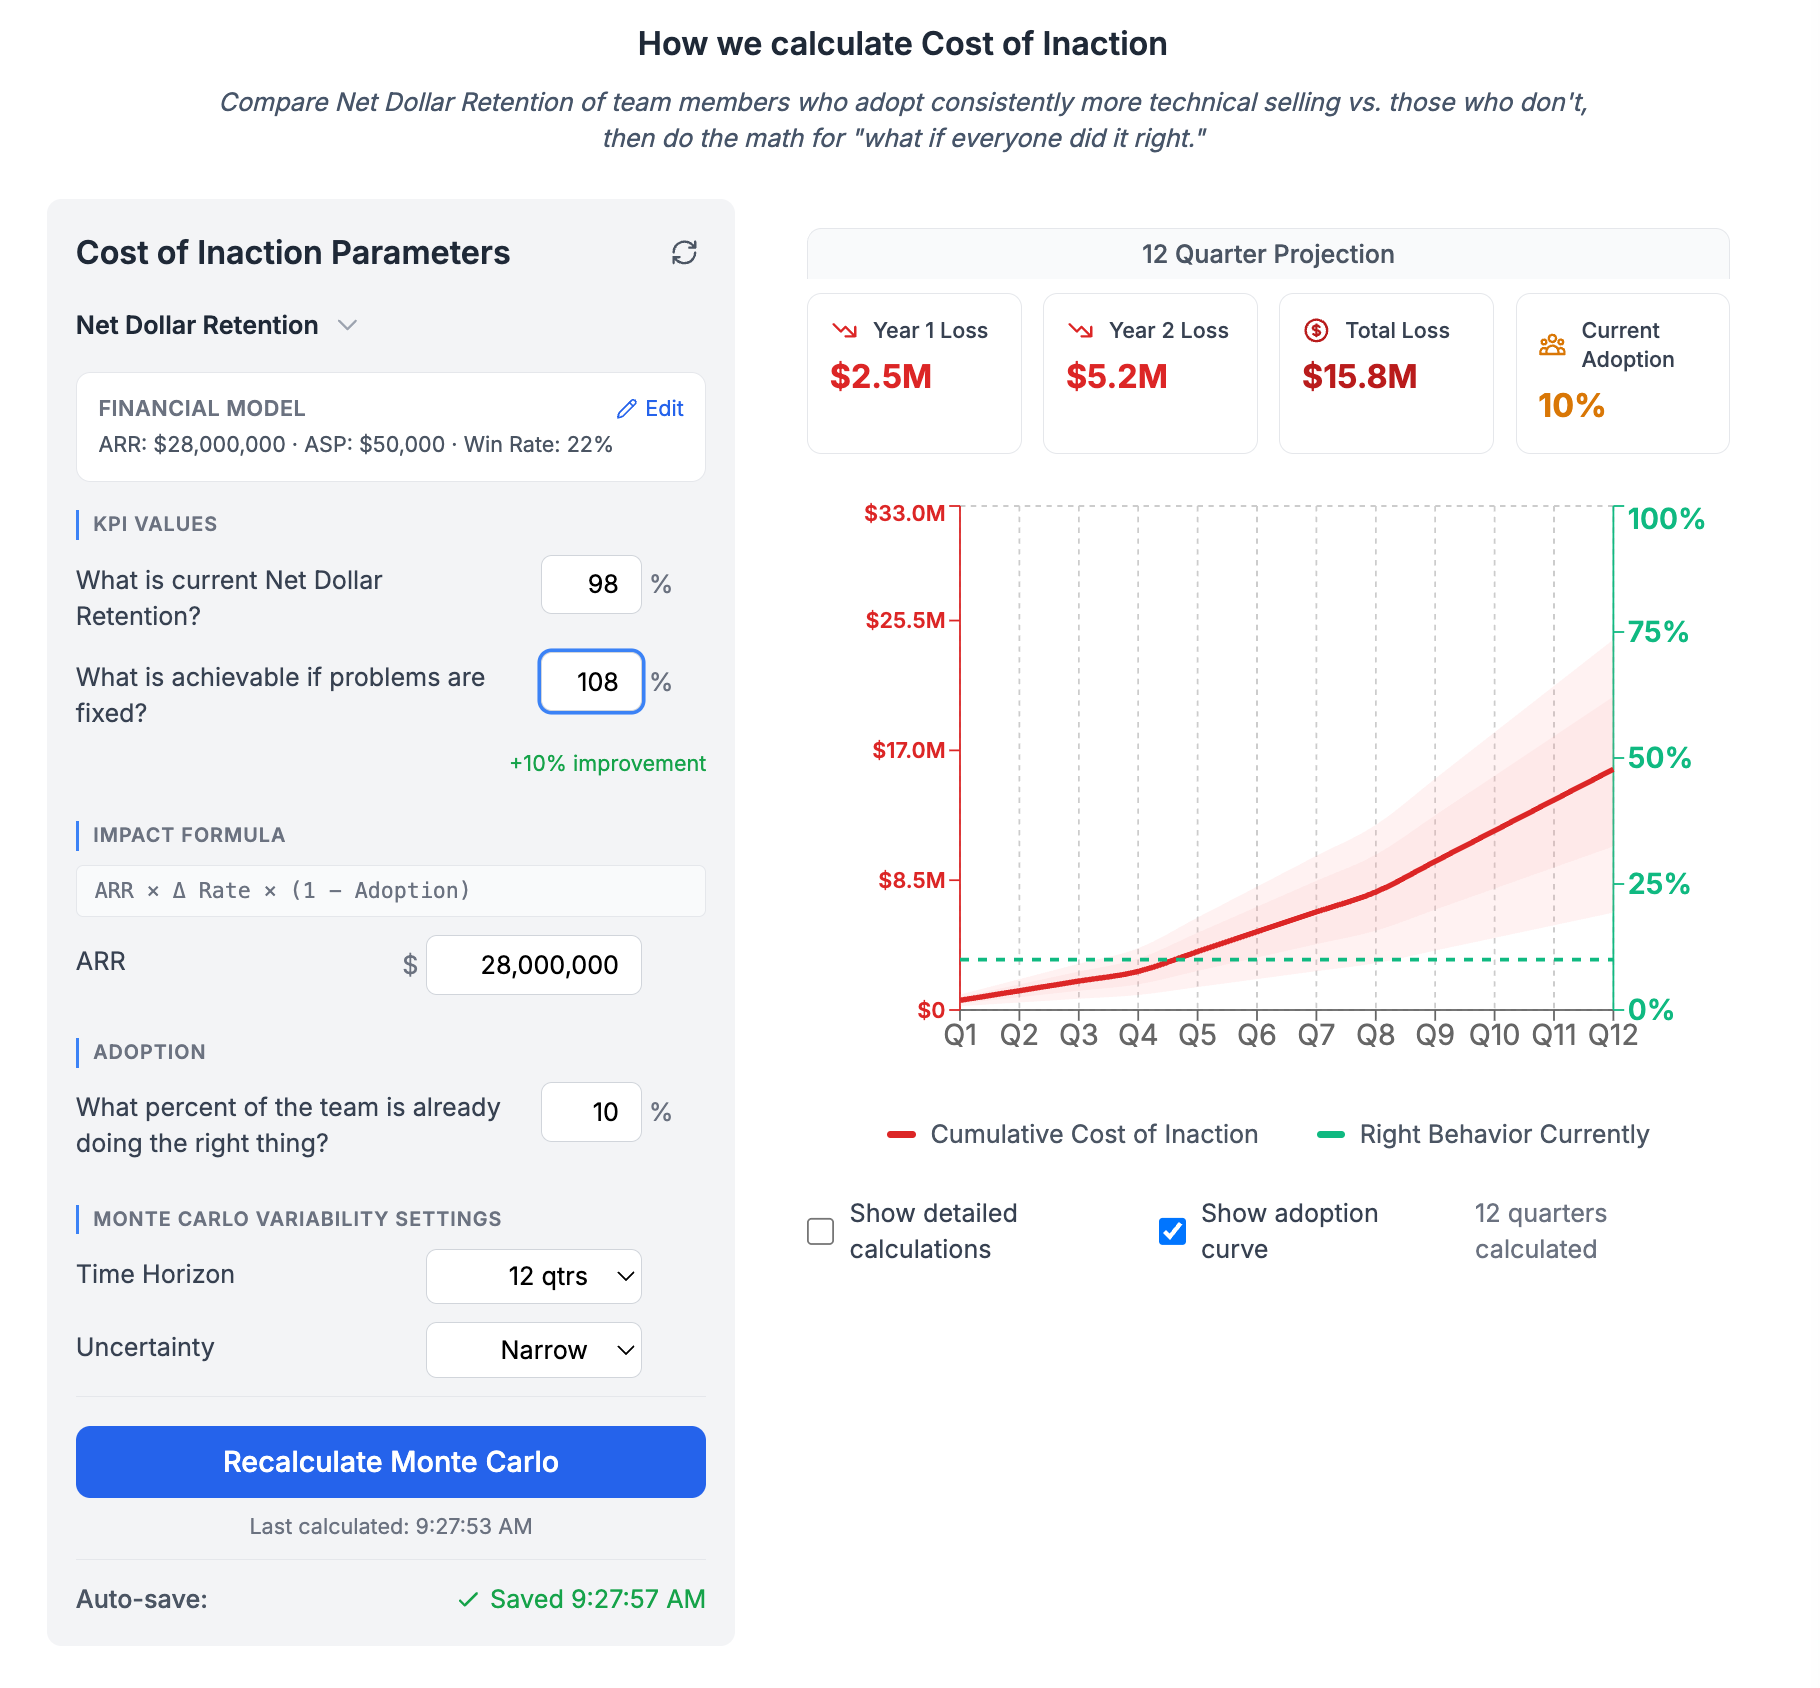The width and height of the screenshot is (1820, 1688).
Task: Click the downward trend icon on Year 2 Loss
Action: 1081,330
